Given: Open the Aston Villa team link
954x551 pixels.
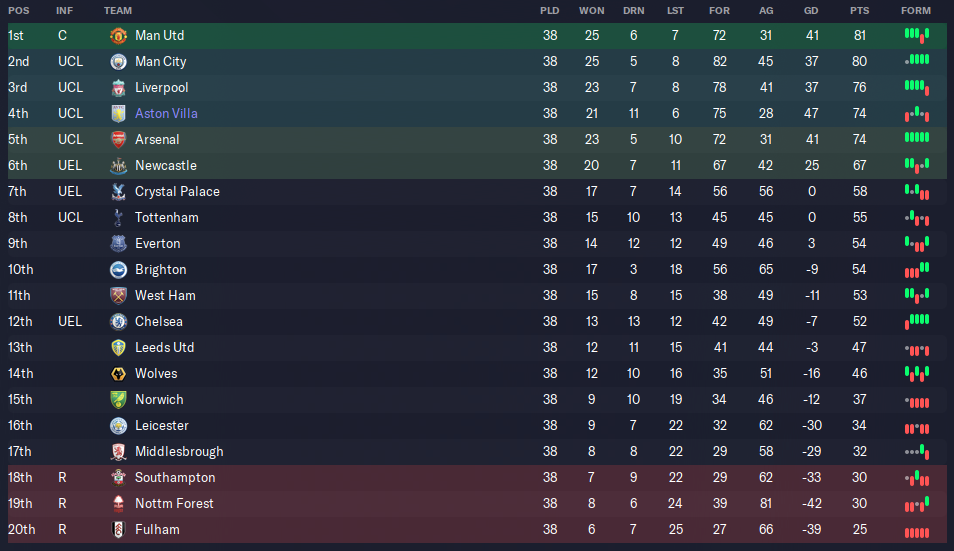Looking at the screenshot, I should [166, 114].
